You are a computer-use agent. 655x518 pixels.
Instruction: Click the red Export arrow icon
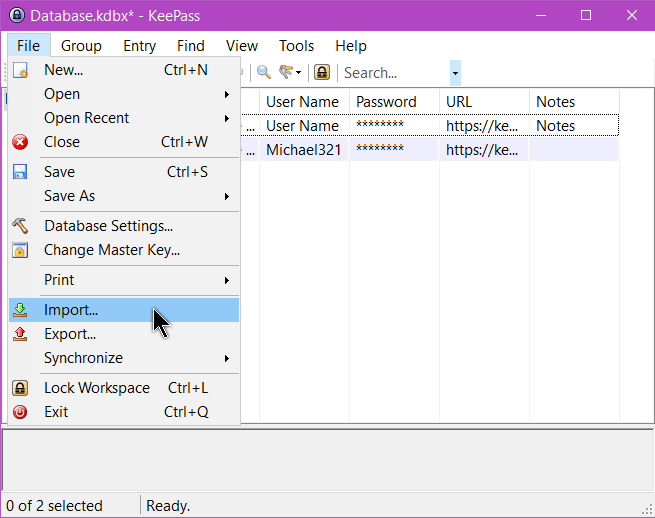(x=20, y=334)
